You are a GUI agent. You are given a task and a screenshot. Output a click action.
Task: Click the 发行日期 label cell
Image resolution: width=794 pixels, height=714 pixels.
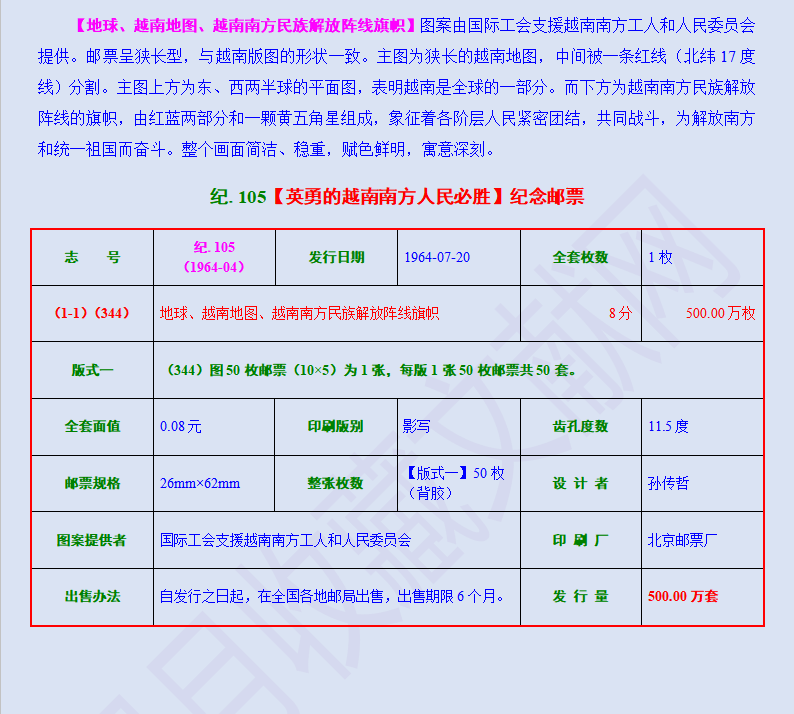[336, 257]
